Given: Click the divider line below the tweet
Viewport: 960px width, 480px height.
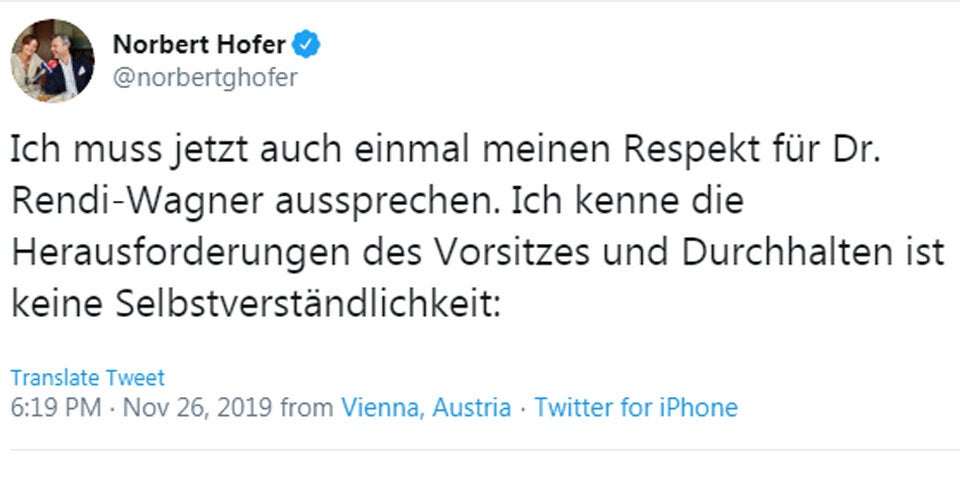Looking at the screenshot, I should 480,450.
